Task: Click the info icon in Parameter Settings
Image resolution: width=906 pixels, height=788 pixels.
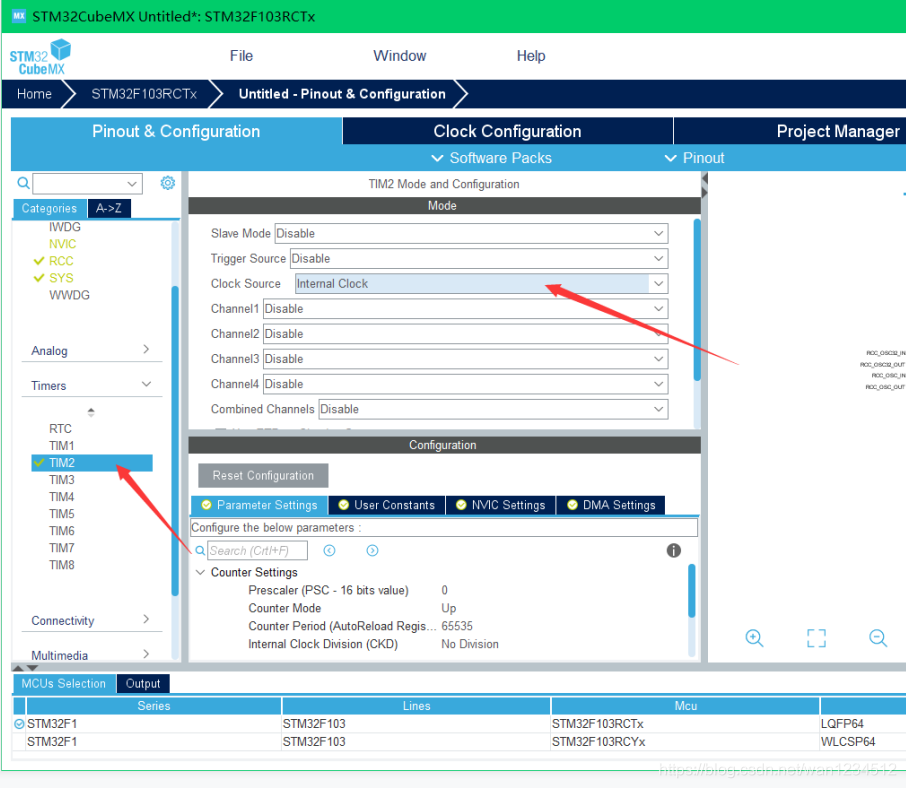Action: pos(674,551)
